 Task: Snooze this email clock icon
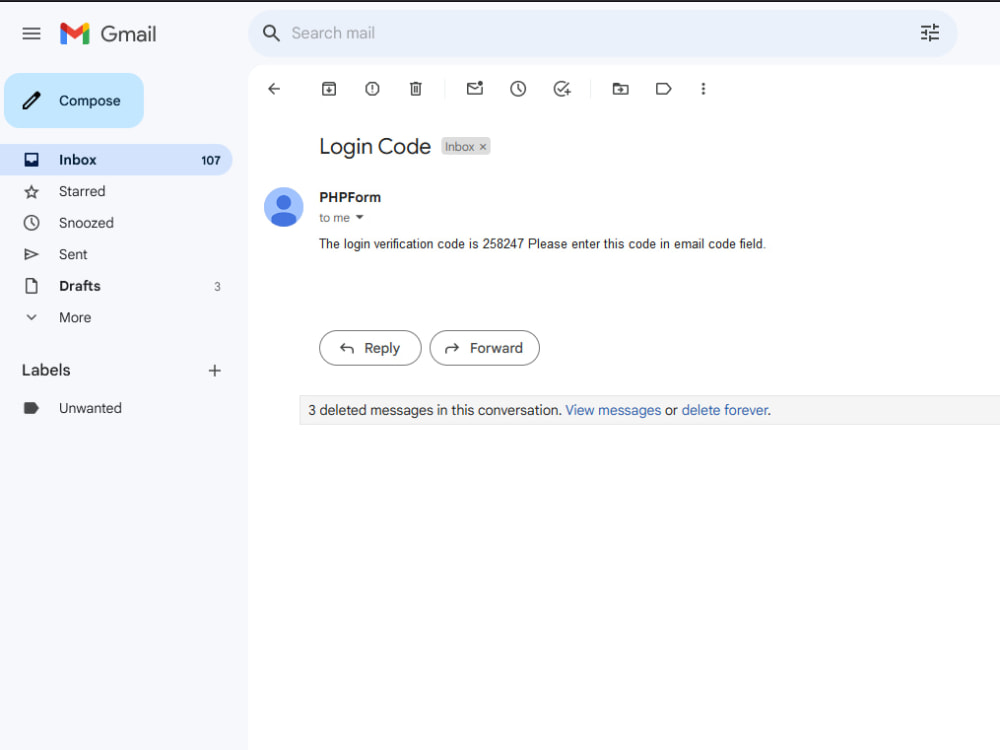(518, 89)
